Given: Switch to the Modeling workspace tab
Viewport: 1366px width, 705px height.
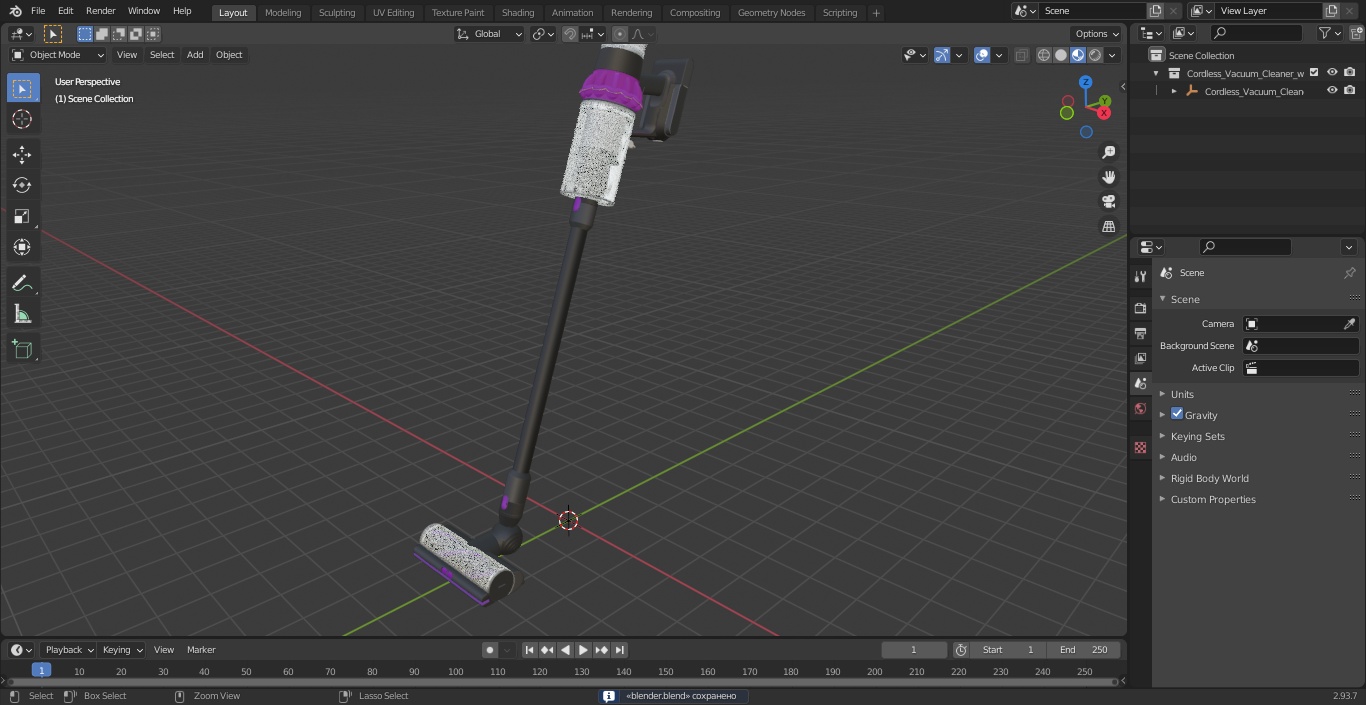Looking at the screenshot, I should pyautogui.click(x=283, y=12).
